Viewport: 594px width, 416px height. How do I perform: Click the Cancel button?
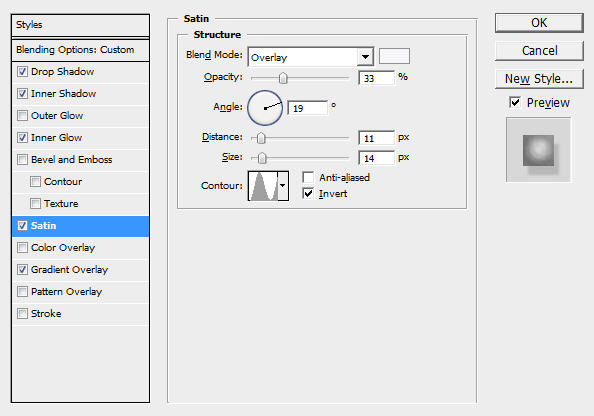click(x=539, y=50)
